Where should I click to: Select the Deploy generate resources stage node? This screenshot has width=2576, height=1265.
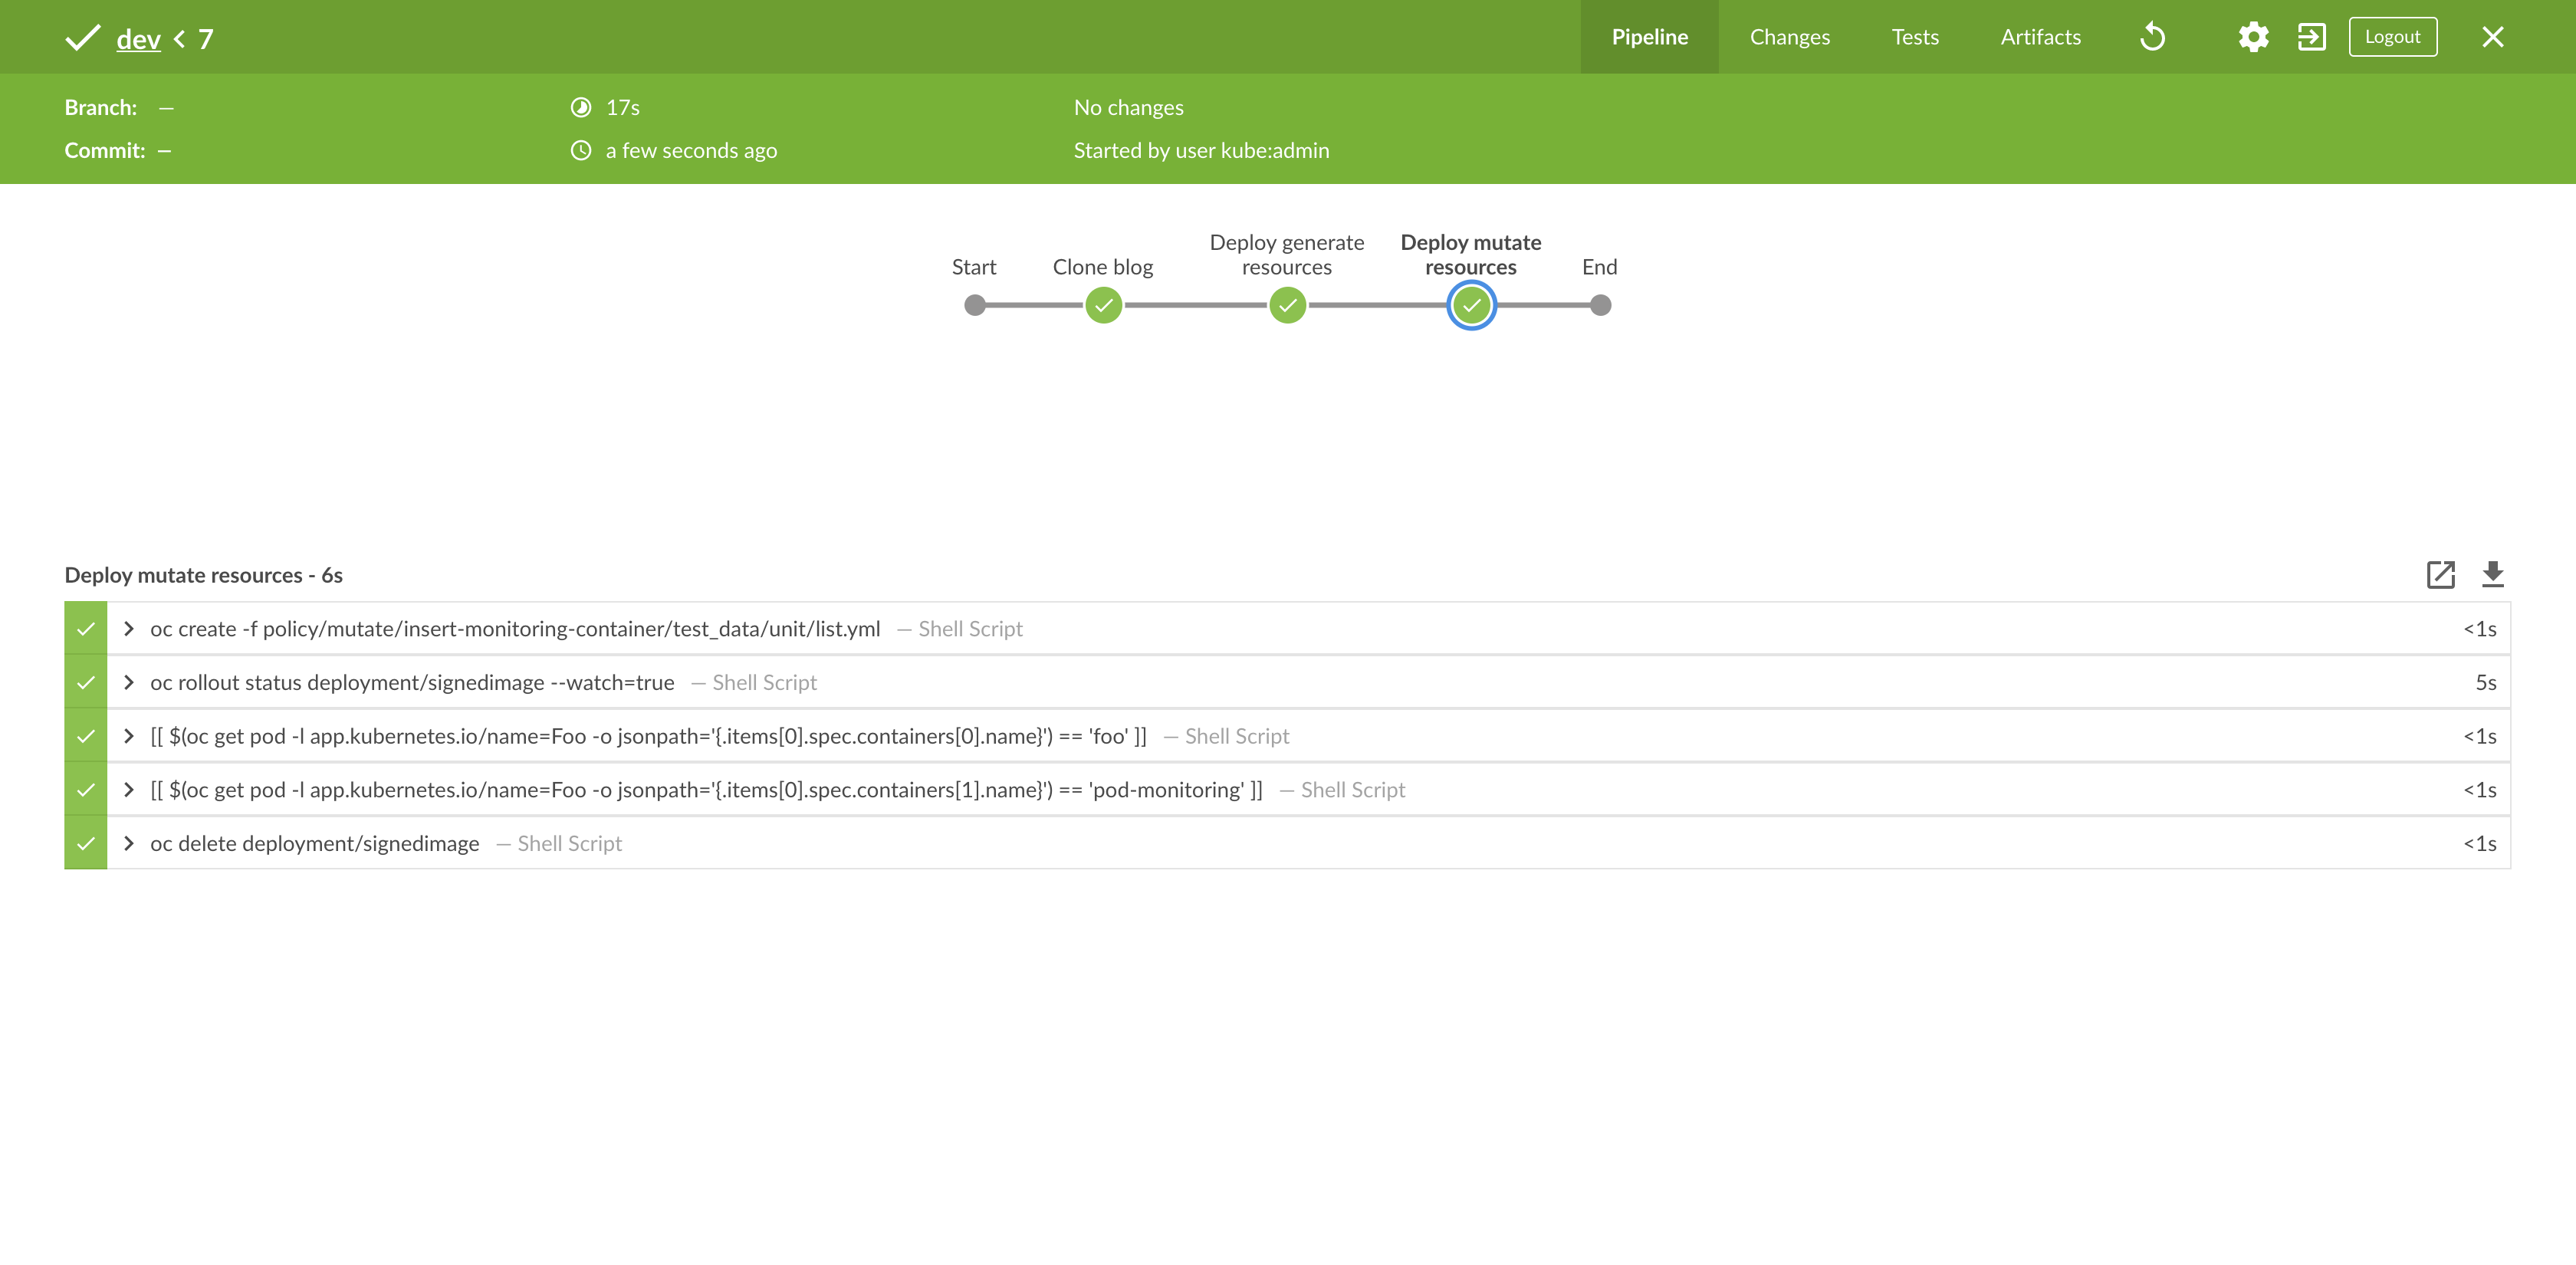pos(1287,305)
